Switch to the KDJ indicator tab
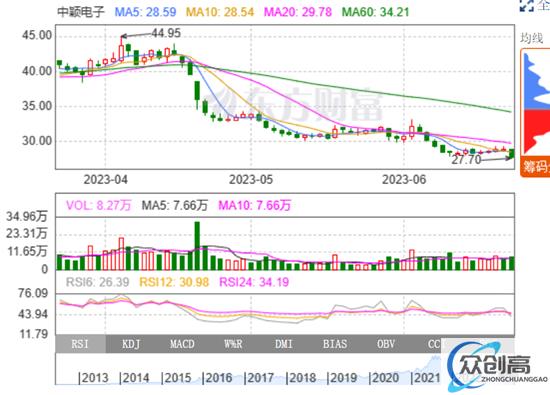Viewport: 550px width, 395px height. [x=131, y=344]
